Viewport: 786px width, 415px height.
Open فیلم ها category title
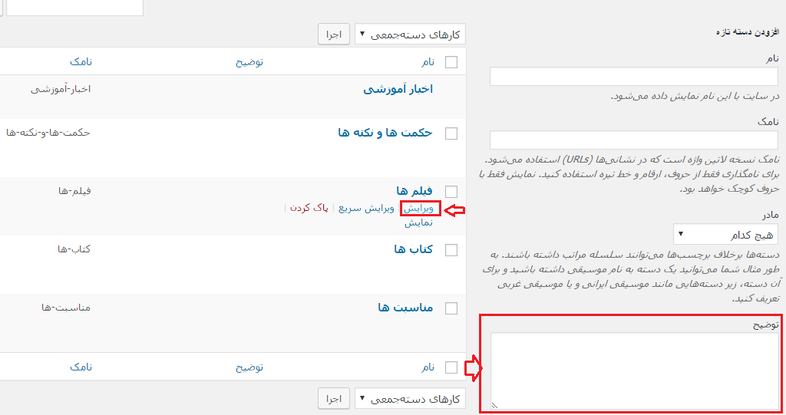point(415,191)
